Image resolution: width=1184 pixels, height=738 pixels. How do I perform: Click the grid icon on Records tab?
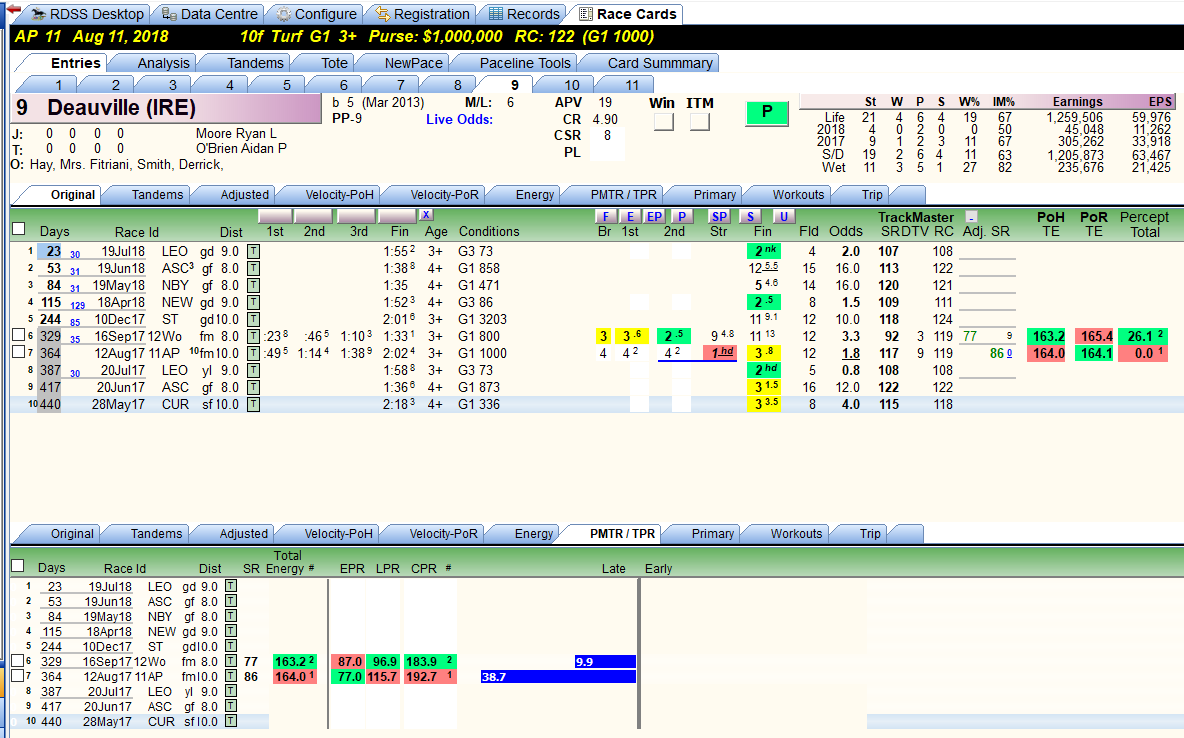[x=495, y=14]
